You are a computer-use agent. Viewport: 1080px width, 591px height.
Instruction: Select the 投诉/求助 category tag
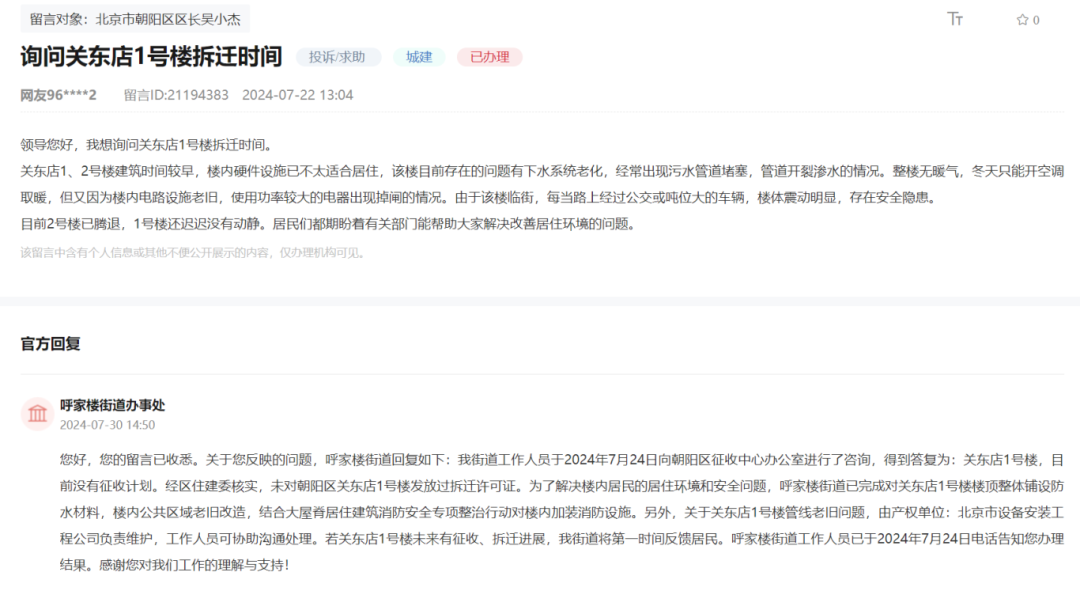click(338, 57)
